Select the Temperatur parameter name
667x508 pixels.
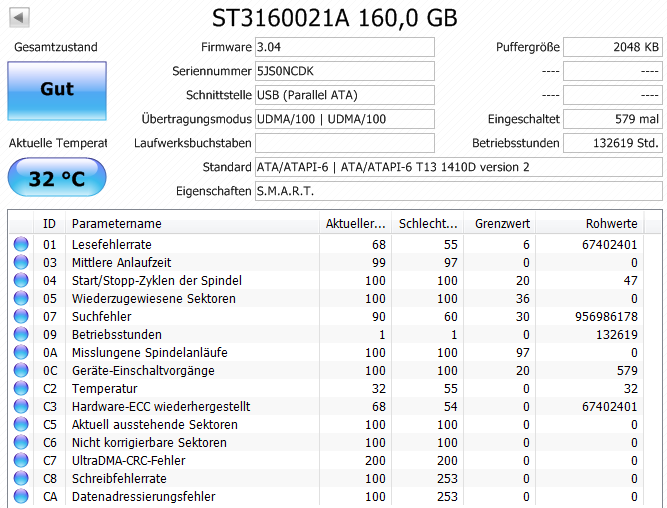pyautogui.click(x=104, y=388)
